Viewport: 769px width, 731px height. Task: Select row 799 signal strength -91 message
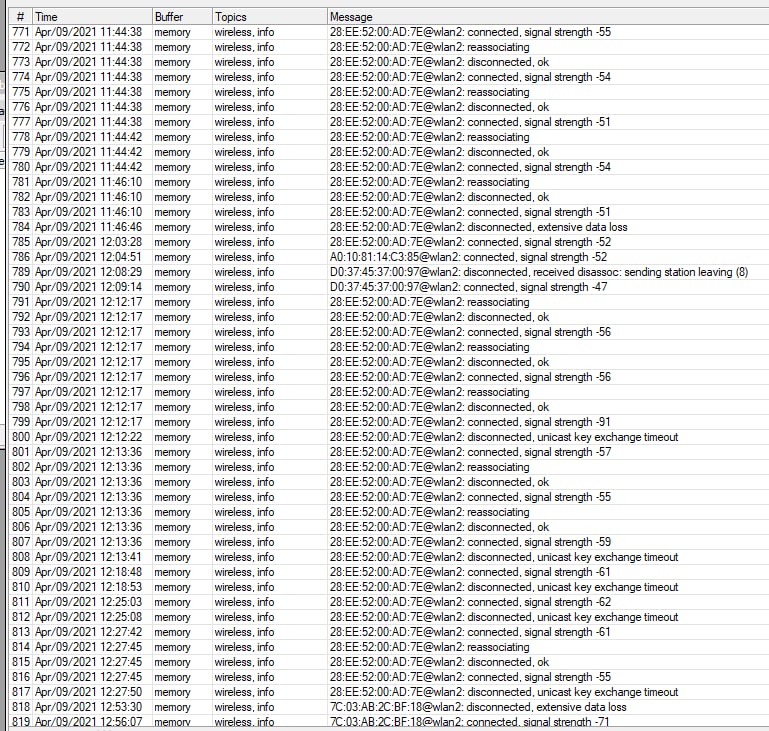[x=470, y=422]
